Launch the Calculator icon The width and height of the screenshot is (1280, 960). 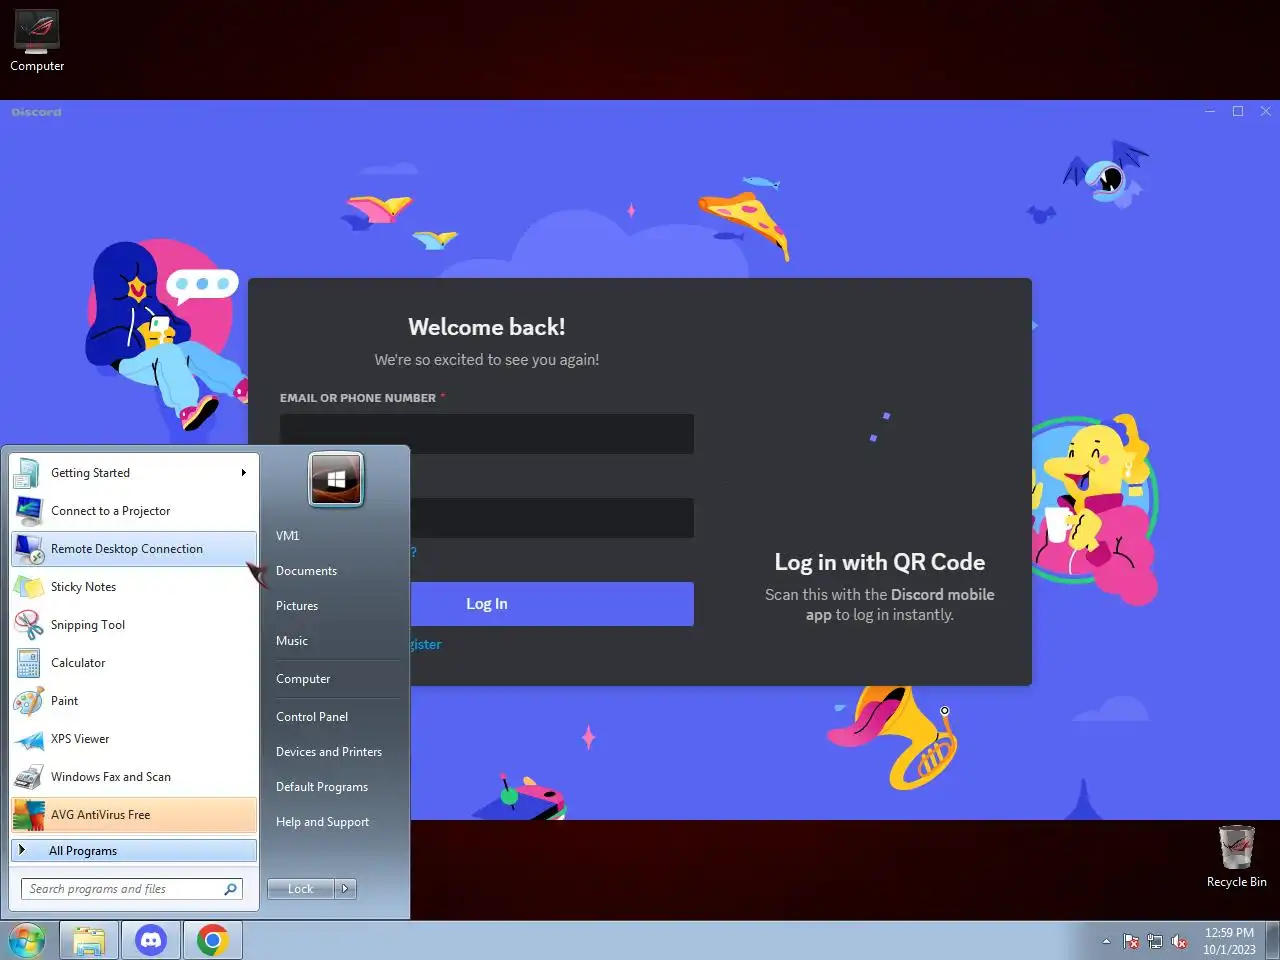click(28, 663)
